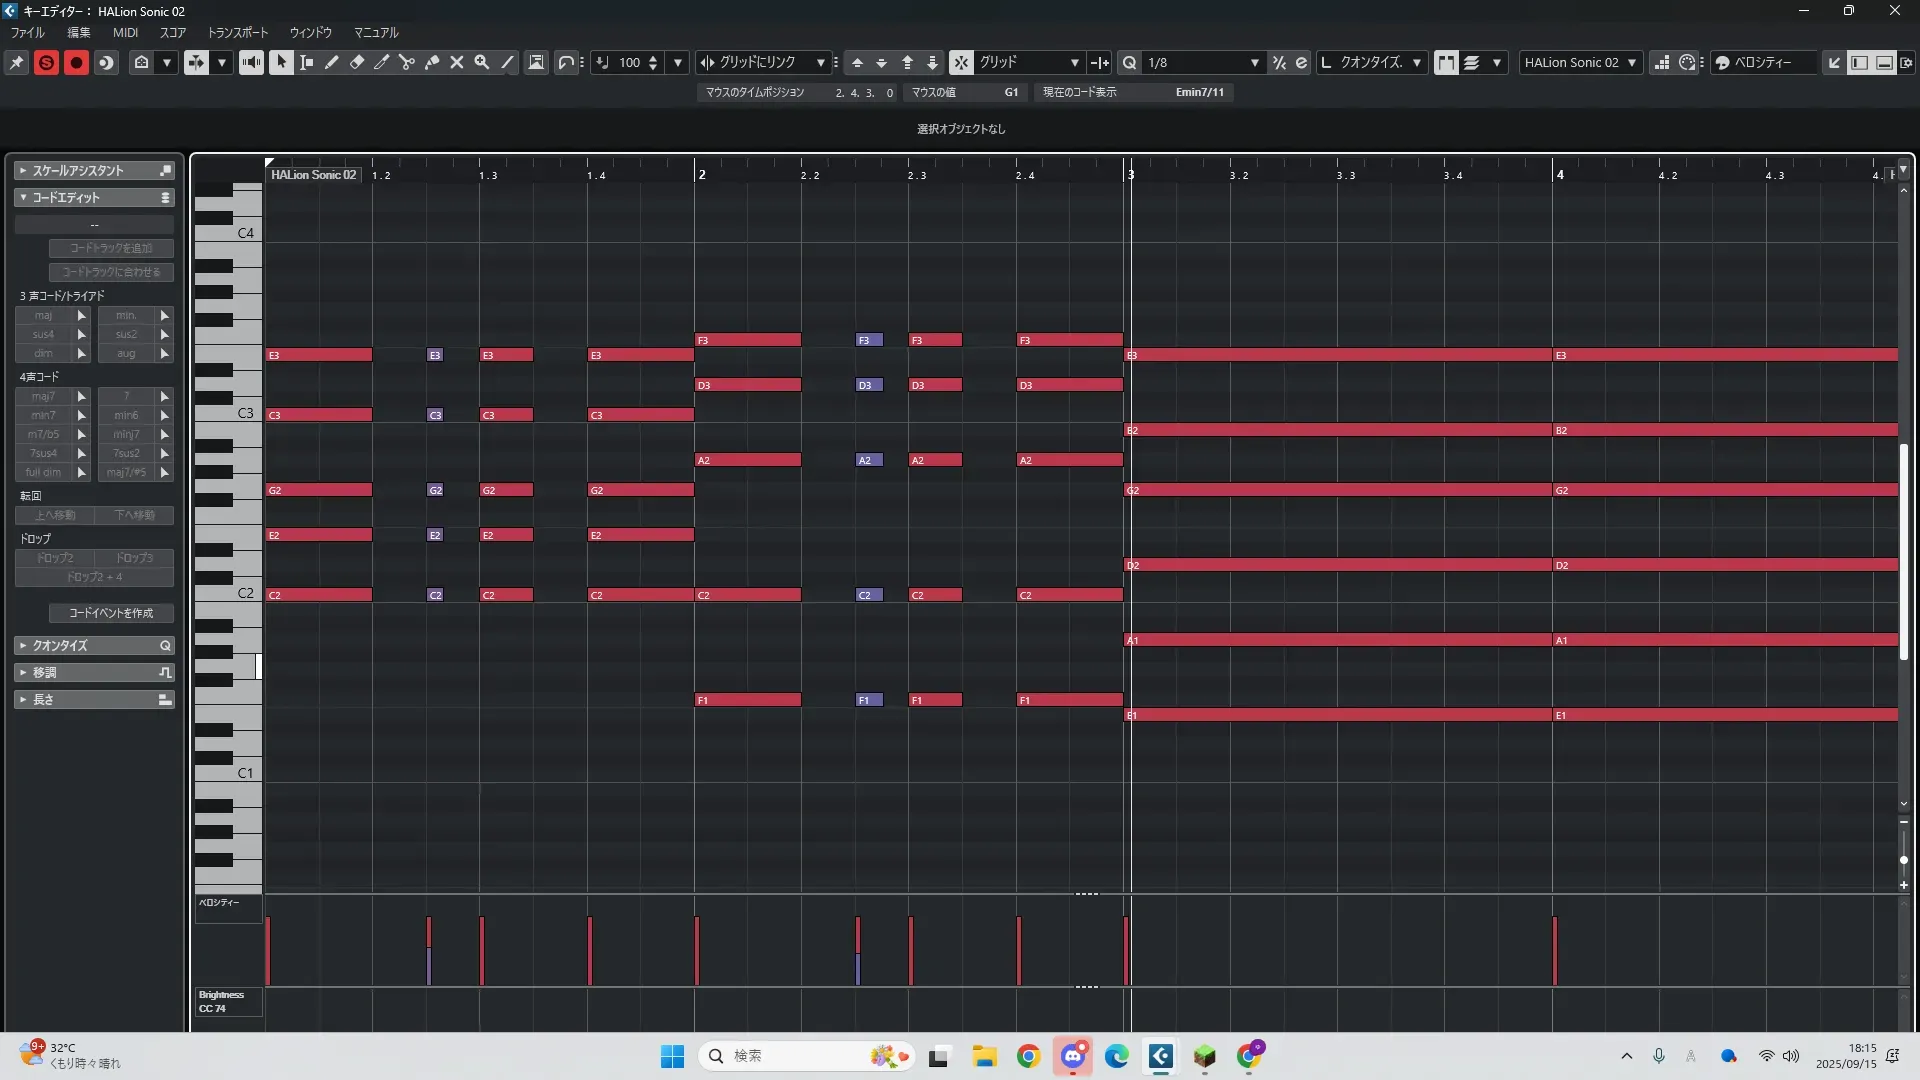Select the Glue tool
The image size is (1920, 1080).
432,62
